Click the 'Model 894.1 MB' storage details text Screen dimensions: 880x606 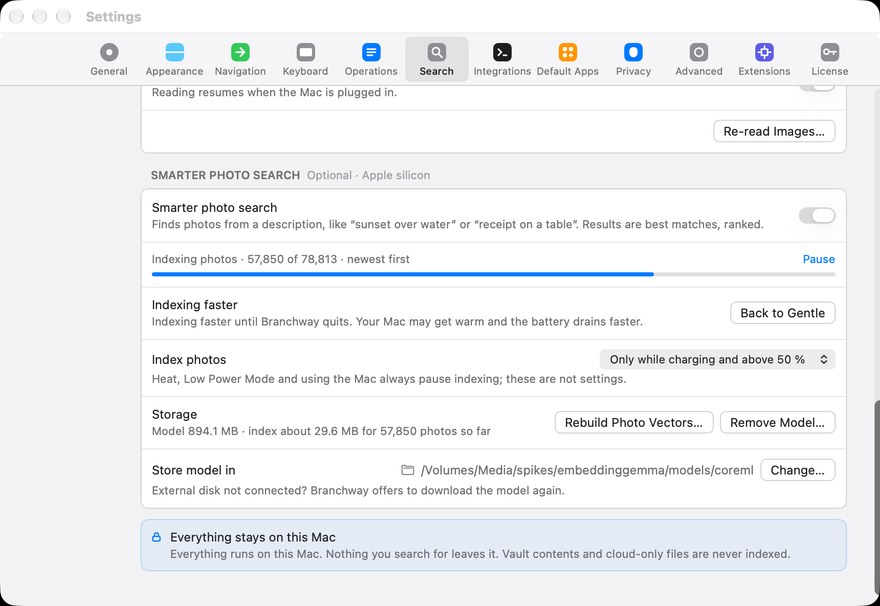tap(321, 431)
